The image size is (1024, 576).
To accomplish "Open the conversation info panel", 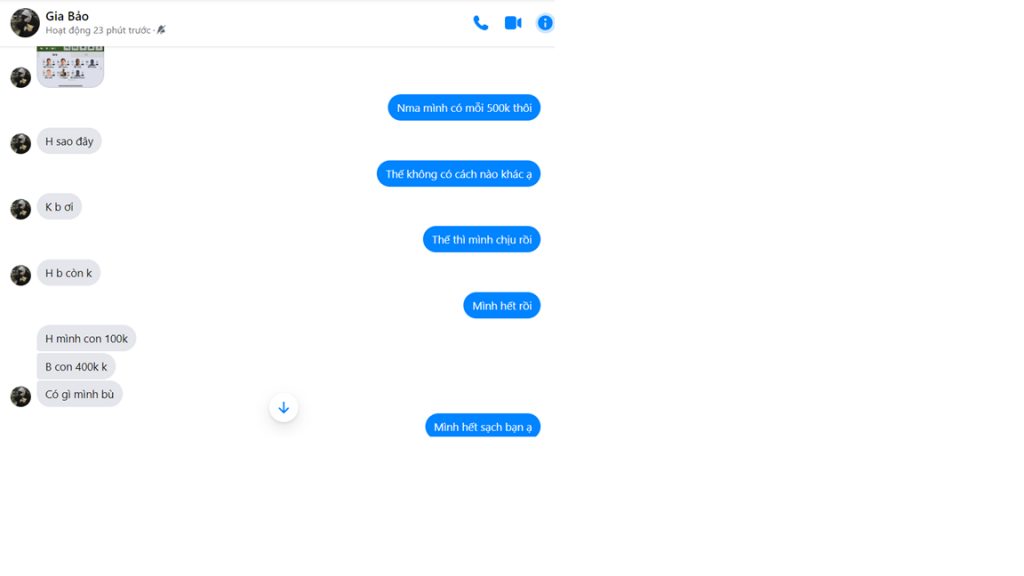I will [545, 23].
